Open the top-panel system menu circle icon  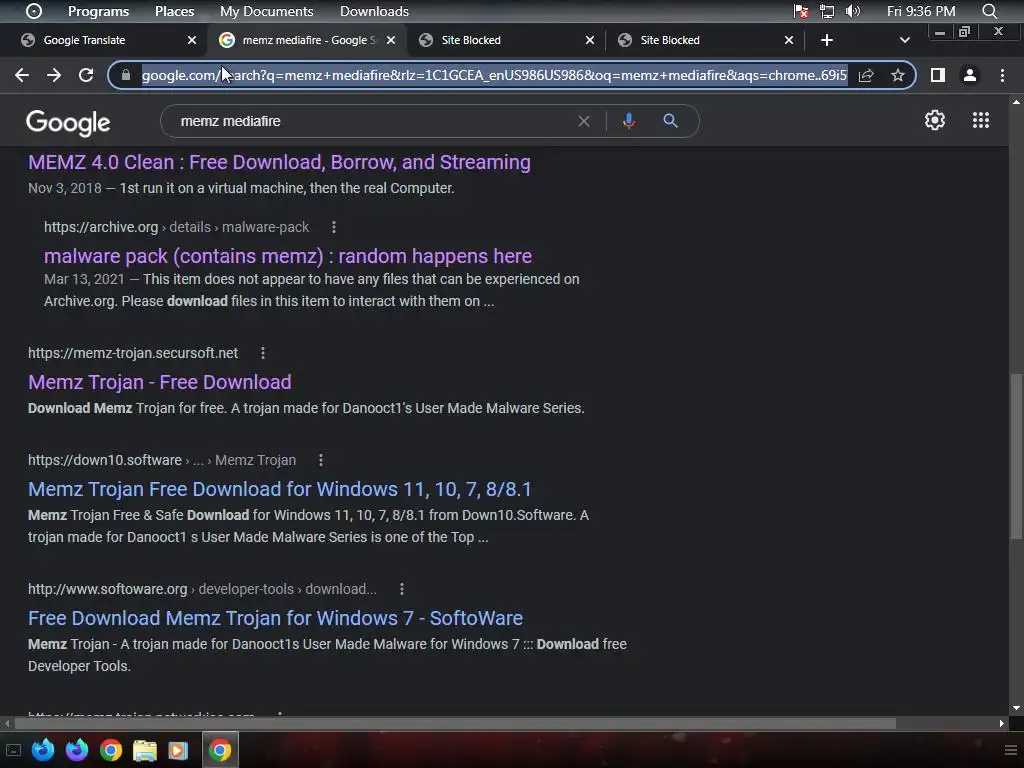coord(33,11)
